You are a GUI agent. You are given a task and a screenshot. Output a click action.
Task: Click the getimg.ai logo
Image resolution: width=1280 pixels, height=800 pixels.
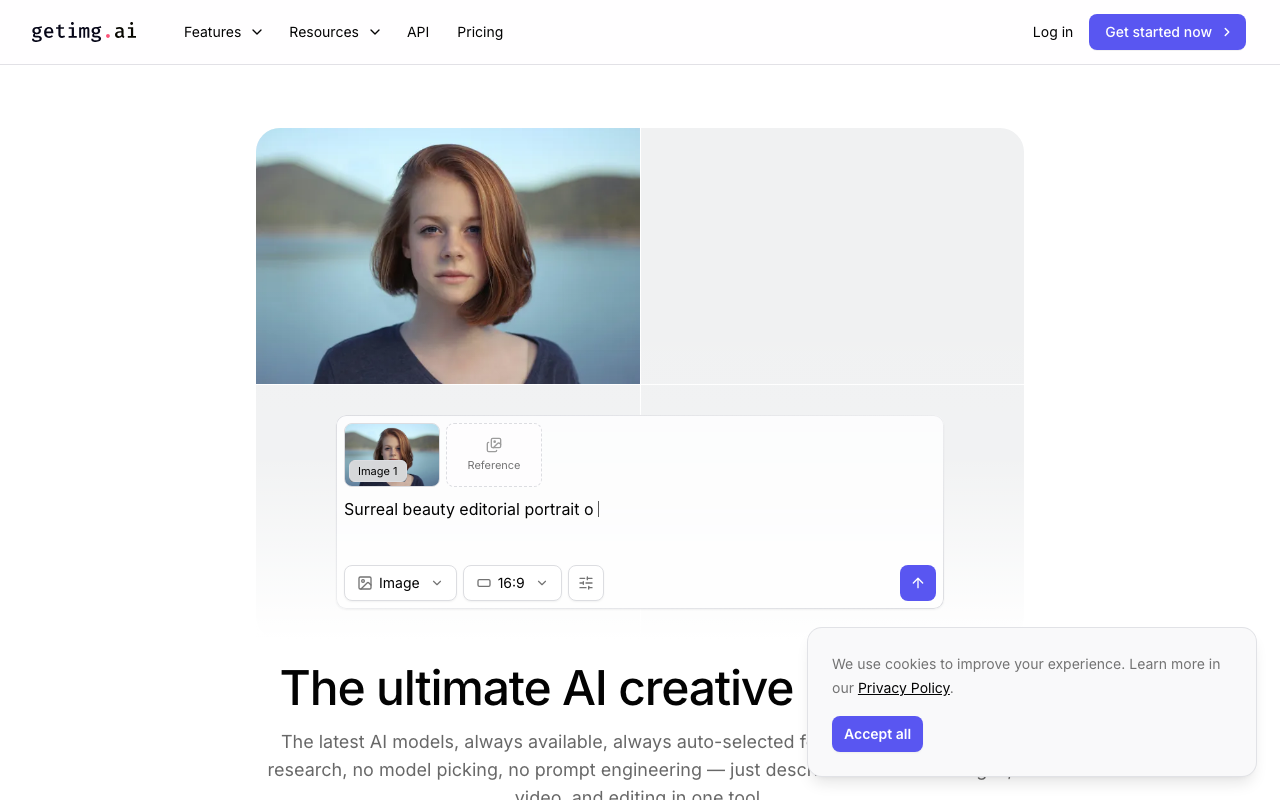pyautogui.click(x=84, y=32)
